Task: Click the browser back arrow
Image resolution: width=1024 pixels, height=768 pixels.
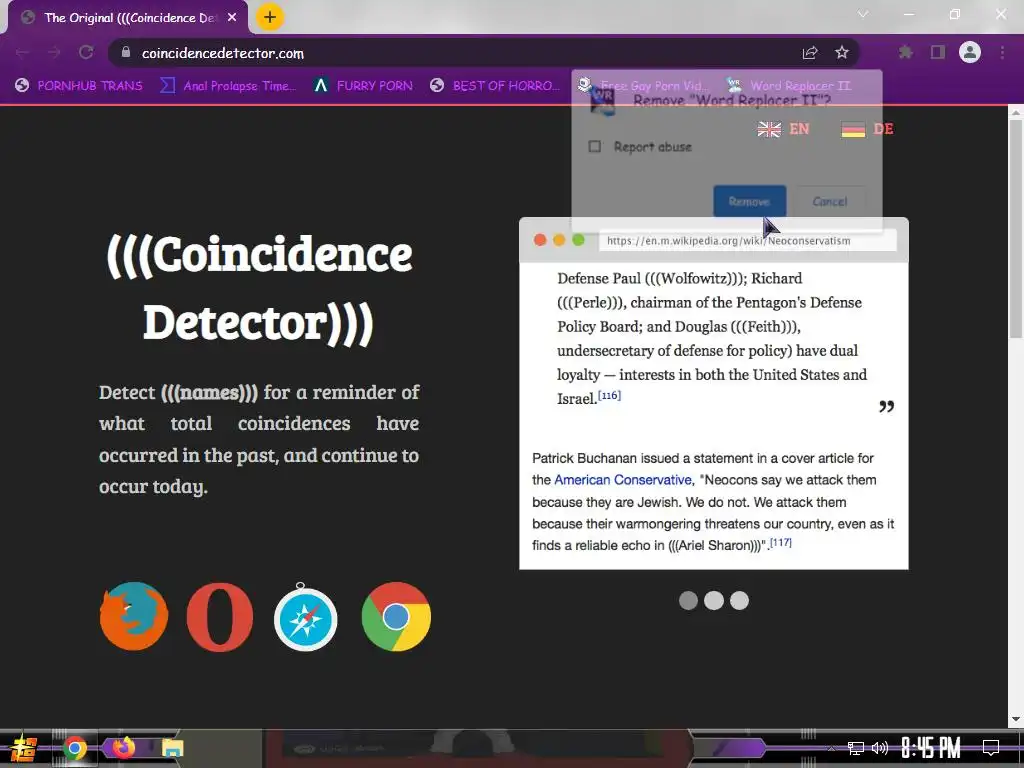Action: pyautogui.click(x=22, y=53)
